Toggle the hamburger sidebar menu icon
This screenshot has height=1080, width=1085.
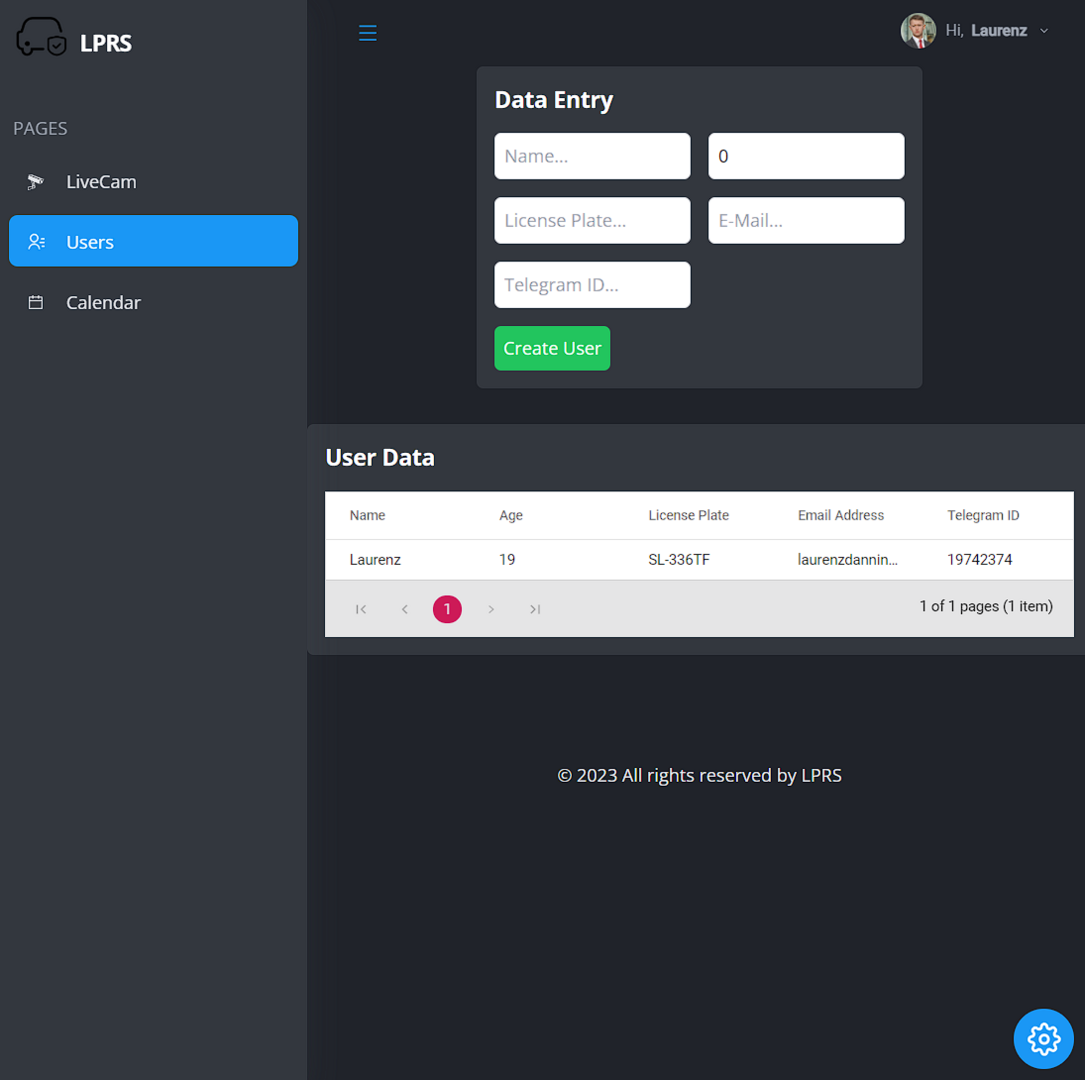367,33
